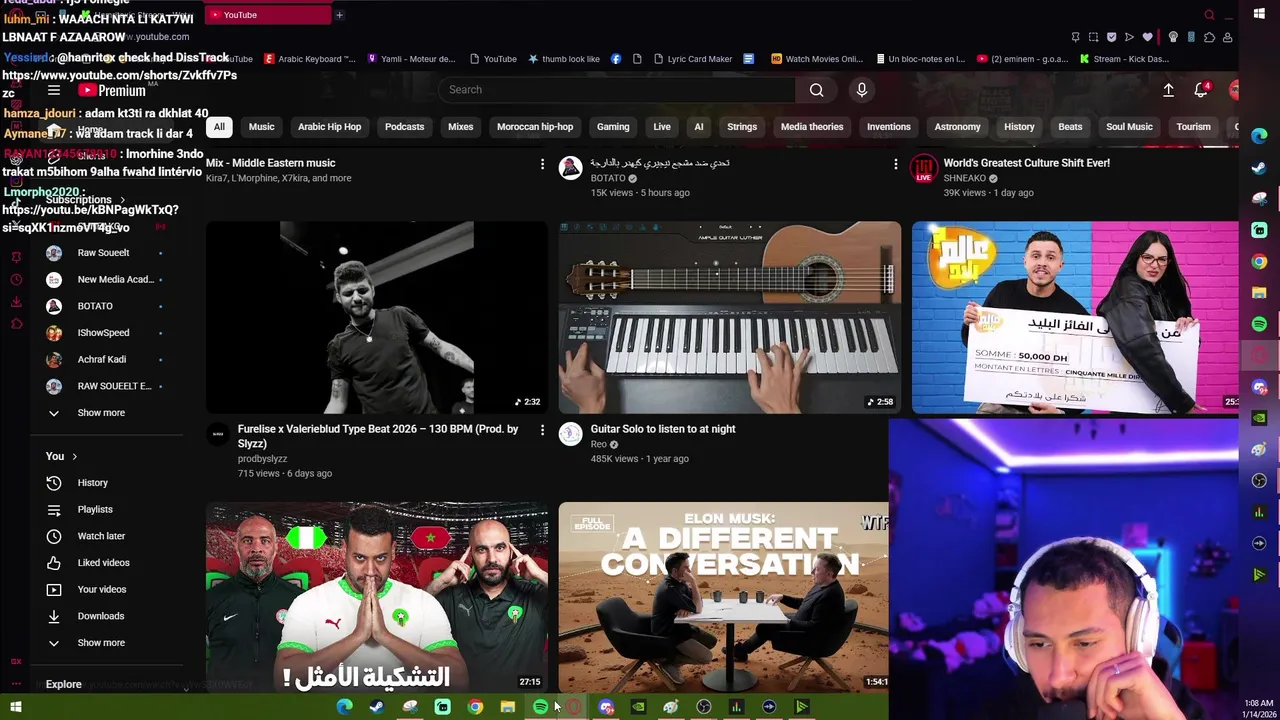Open the Lyric Card Maker bookmark
This screenshot has width=1280, height=720.
coord(692,59)
